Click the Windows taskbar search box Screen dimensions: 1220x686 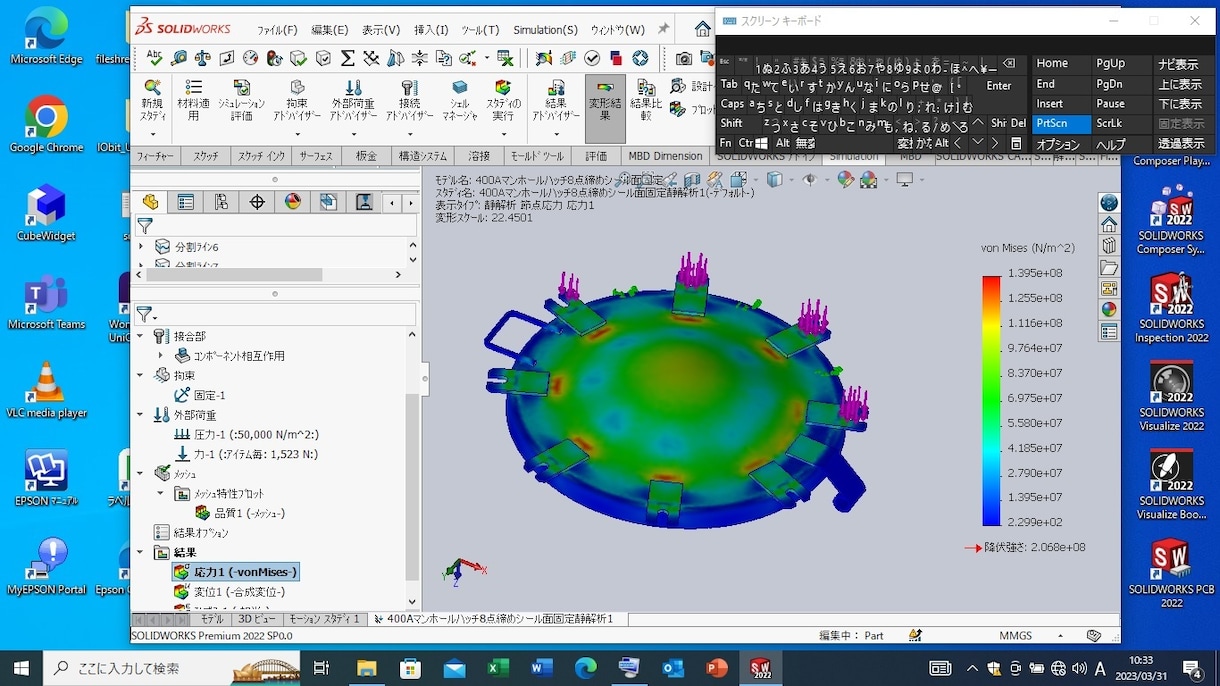click(x=171, y=668)
